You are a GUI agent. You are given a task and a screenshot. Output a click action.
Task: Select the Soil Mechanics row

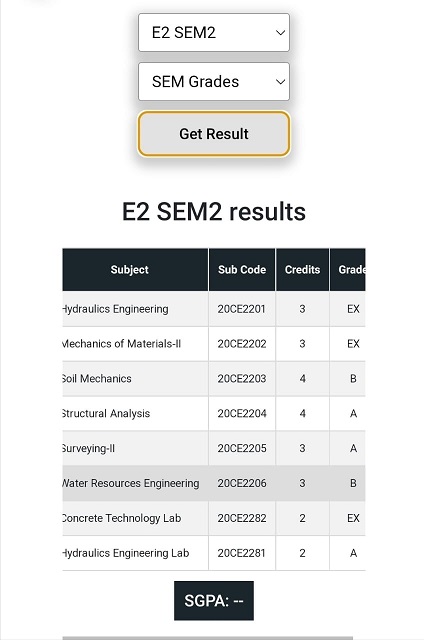coord(214,378)
